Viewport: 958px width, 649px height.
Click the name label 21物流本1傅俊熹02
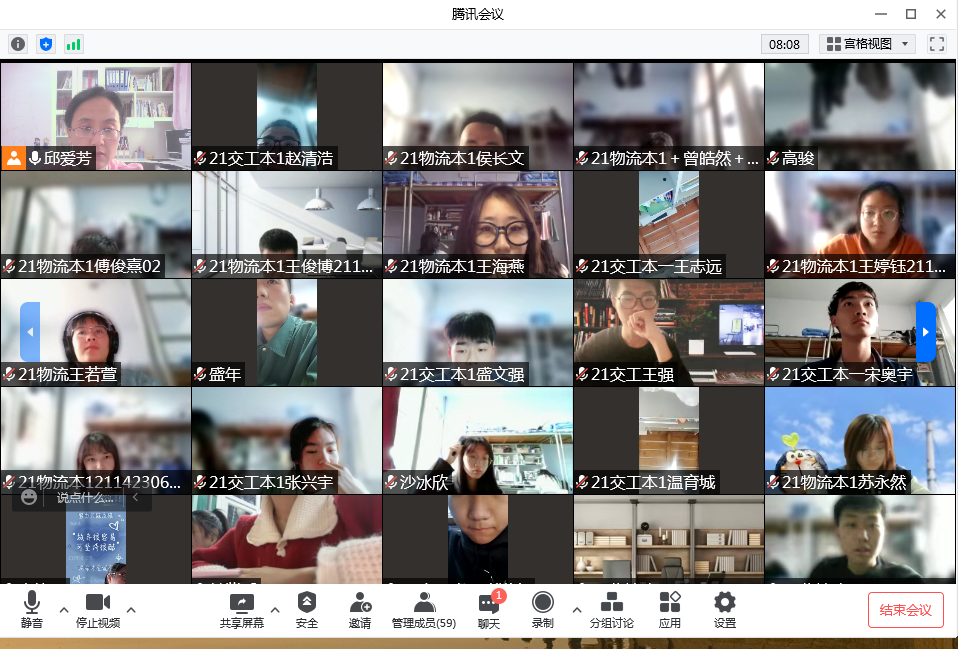pos(89,266)
